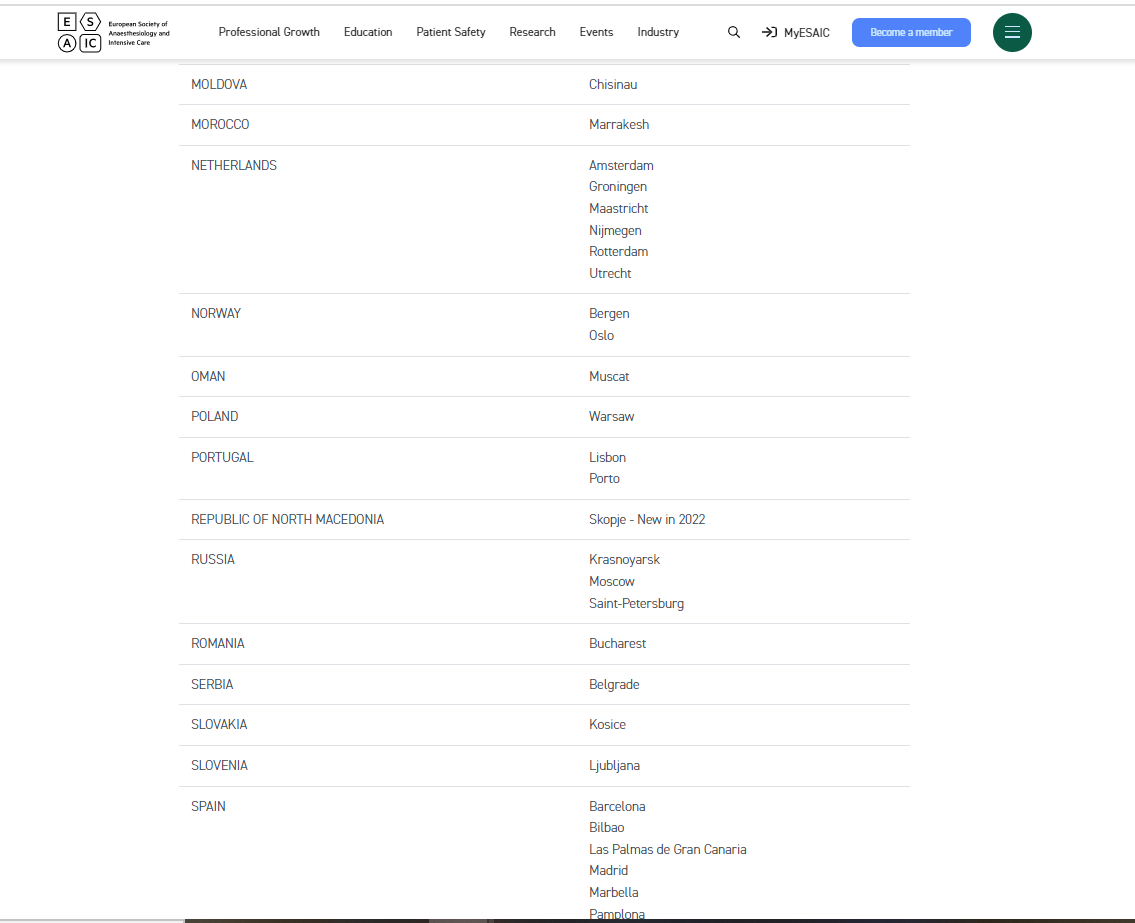Viewport: 1135px width, 923px height.
Task: Select the Utrecht city text
Action: pyautogui.click(x=609, y=274)
